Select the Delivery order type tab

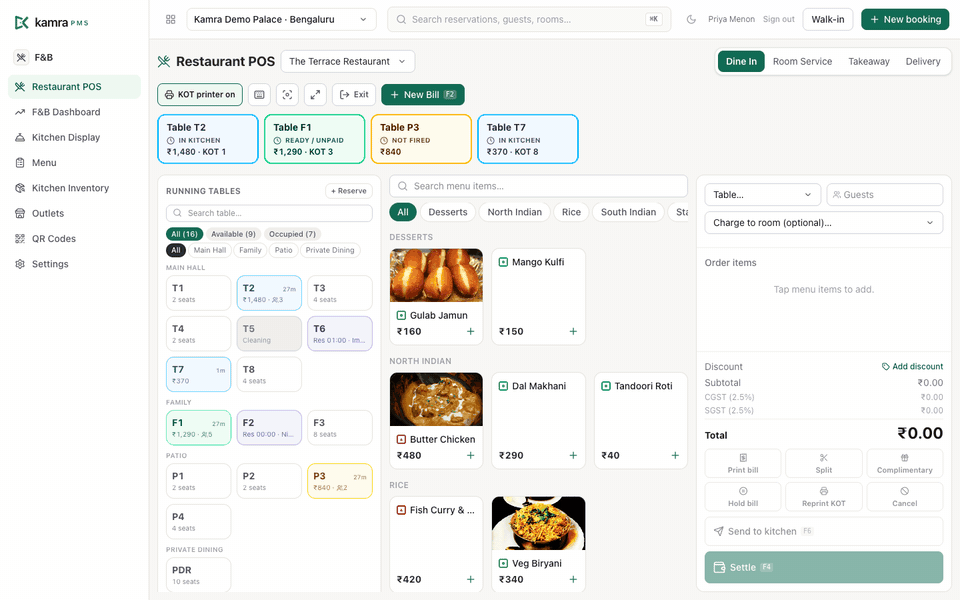click(923, 62)
